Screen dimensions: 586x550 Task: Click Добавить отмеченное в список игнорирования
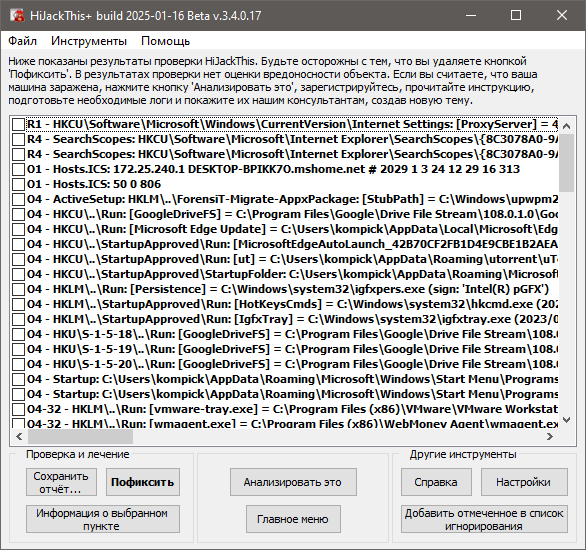484,519
